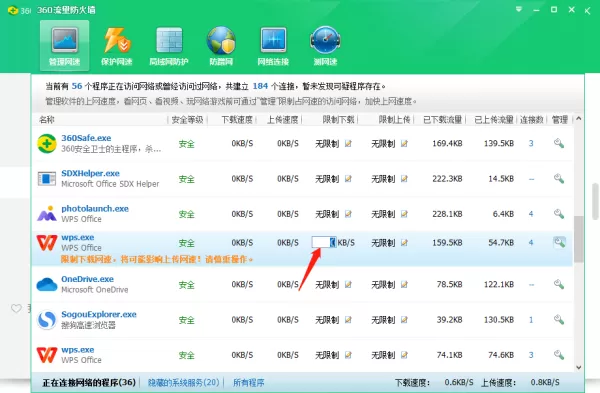This screenshot has height=393, width=600.
Task: View the 3 connections of 360Safe.exe
Action: (x=531, y=144)
